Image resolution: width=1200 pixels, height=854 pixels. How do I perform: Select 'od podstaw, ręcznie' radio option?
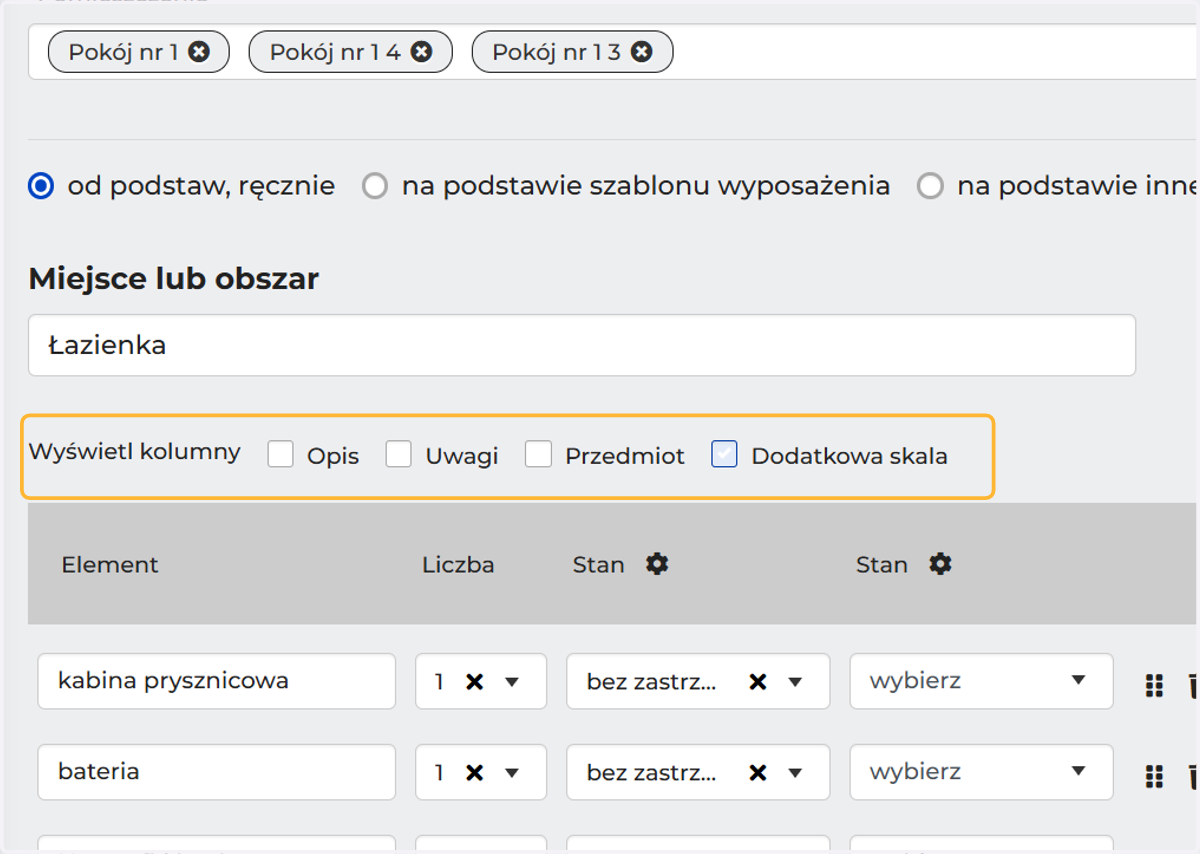[41, 186]
